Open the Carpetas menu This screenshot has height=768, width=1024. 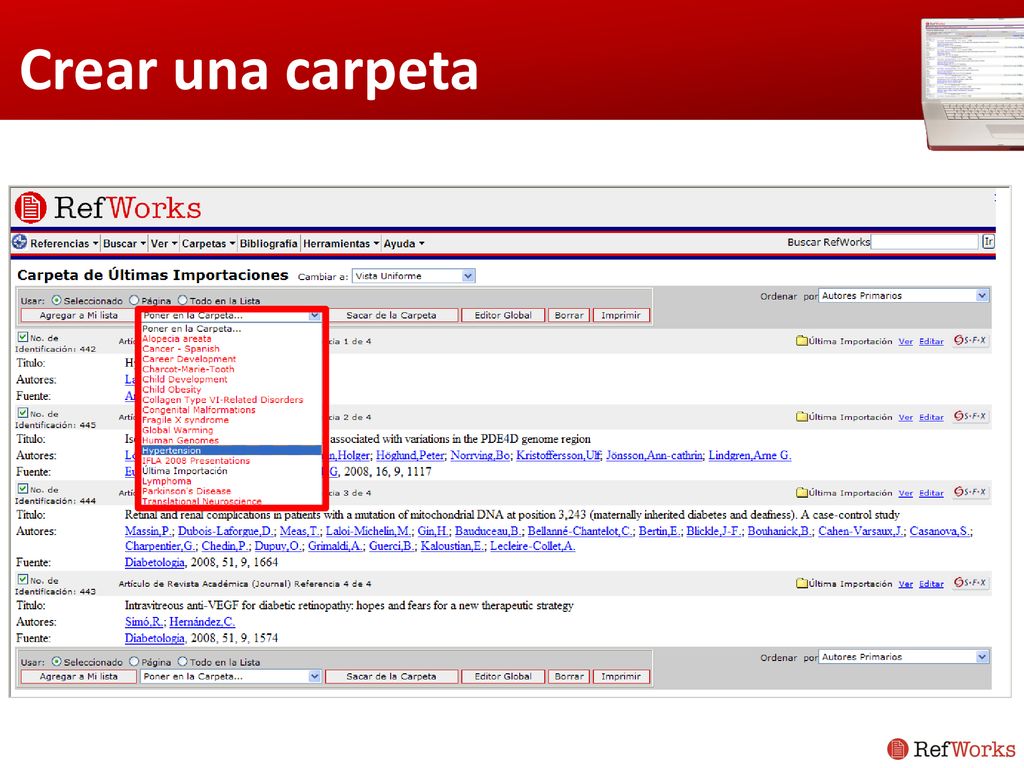208,243
